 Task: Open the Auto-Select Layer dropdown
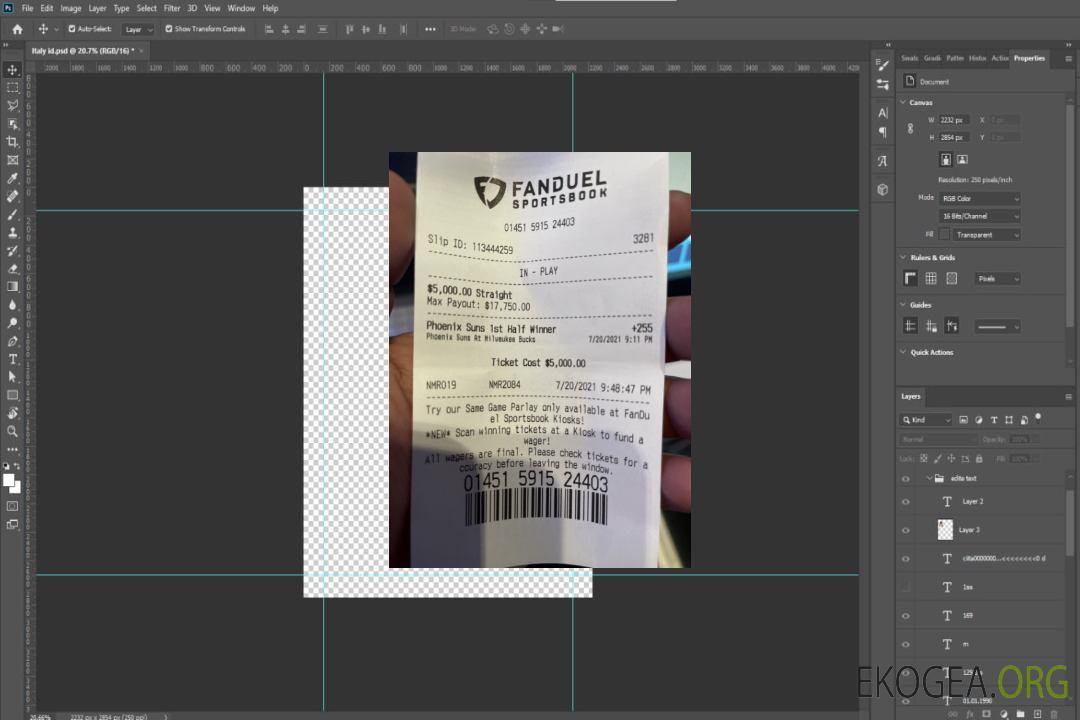pyautogui.click(x=138, y=30)
